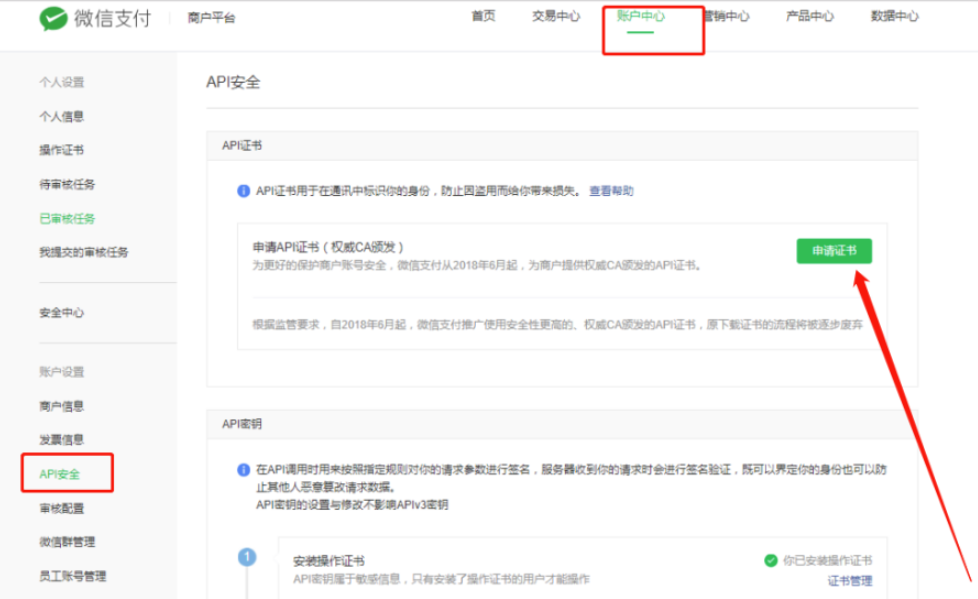This screenshot has width=978, height=599.
Task: Open 安全中心 in the sidebar
Action: (x=61, y=313)
